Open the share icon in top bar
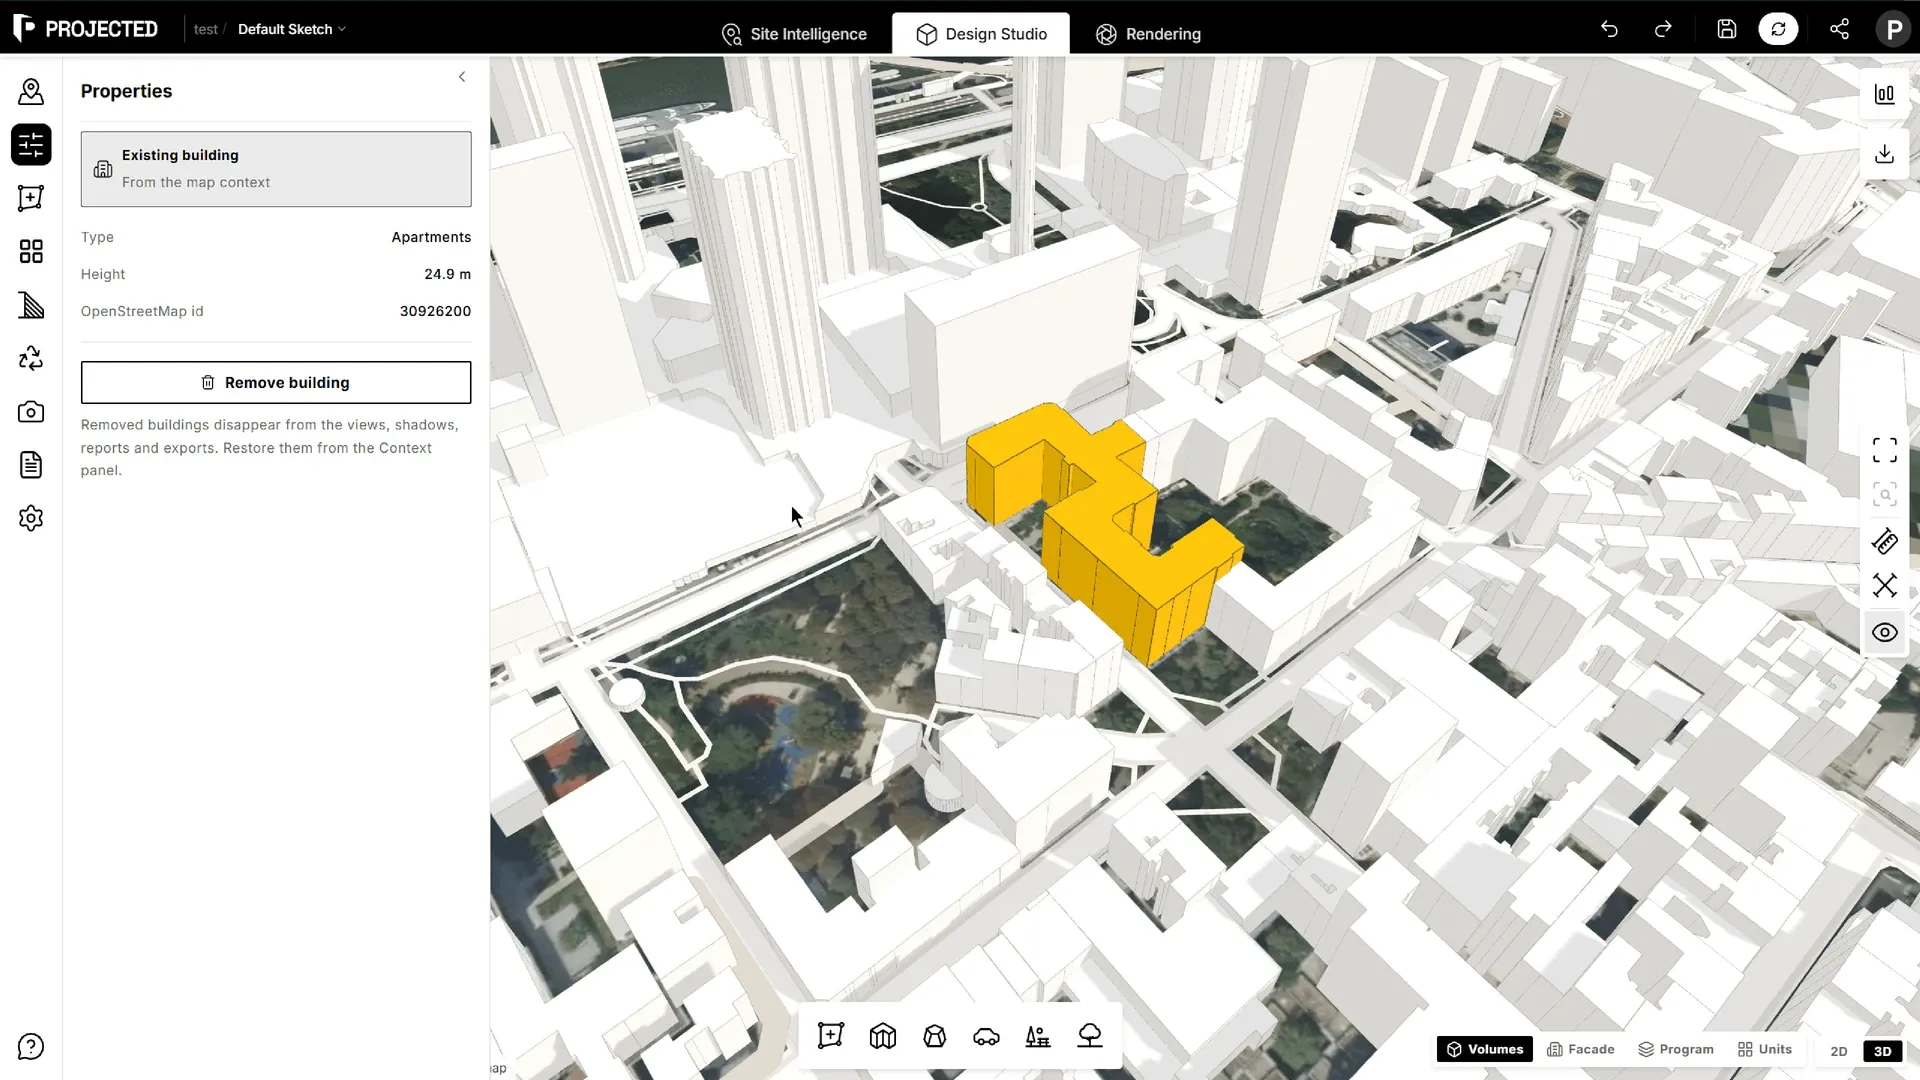Viewport: 1920px width, 1080px height. pos(1839,29)
